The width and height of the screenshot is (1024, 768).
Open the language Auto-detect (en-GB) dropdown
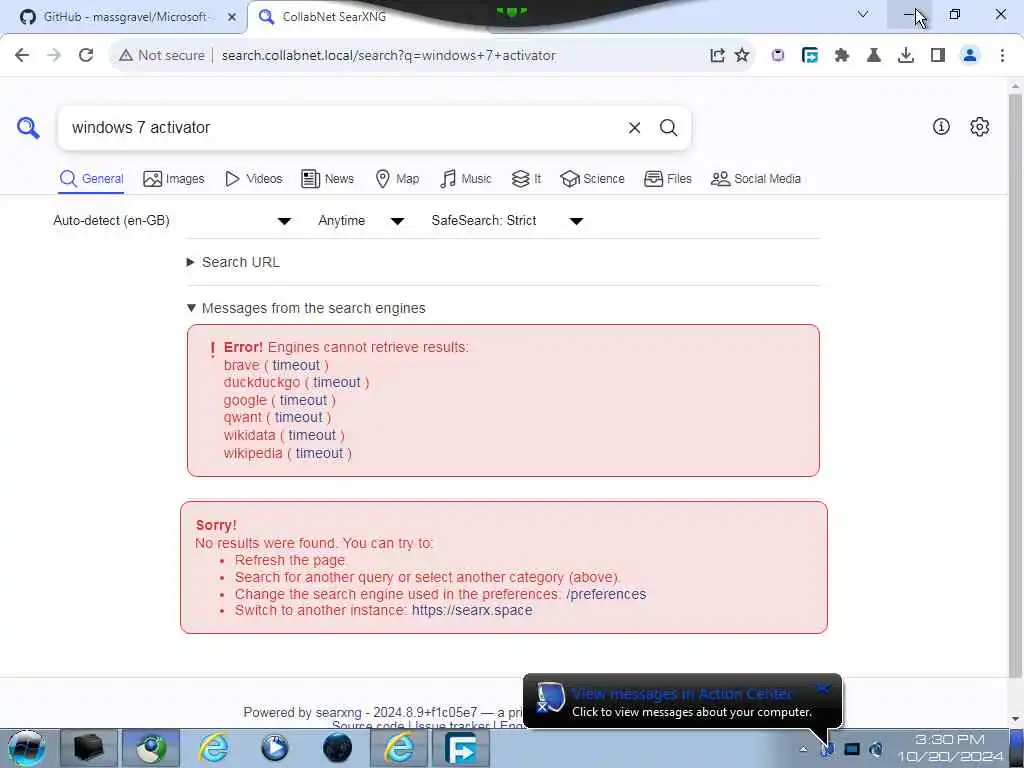point(172,221)
